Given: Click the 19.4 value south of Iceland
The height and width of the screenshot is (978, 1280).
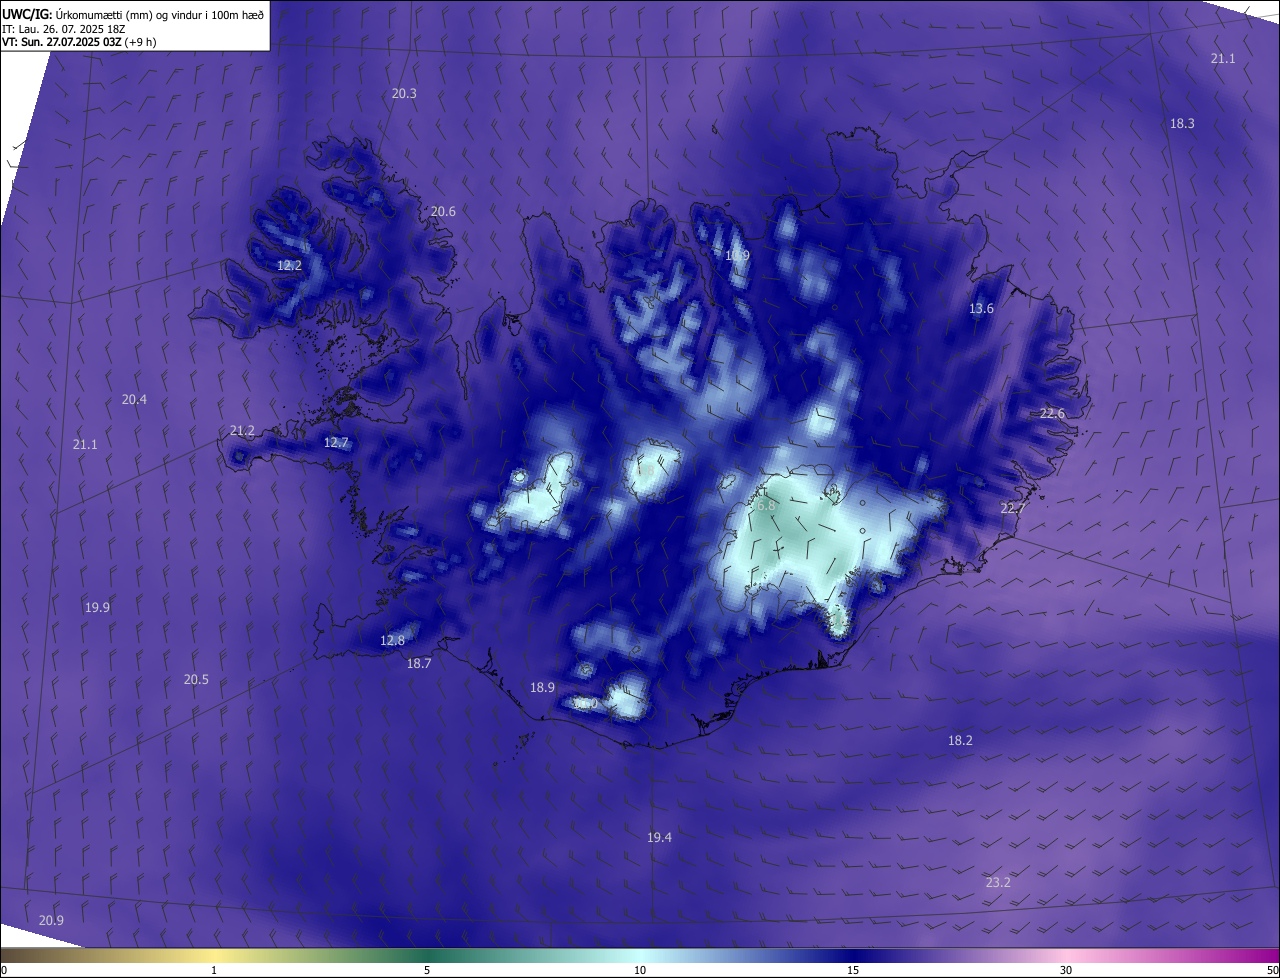Looking at the screenshot, I should point(659,837).
